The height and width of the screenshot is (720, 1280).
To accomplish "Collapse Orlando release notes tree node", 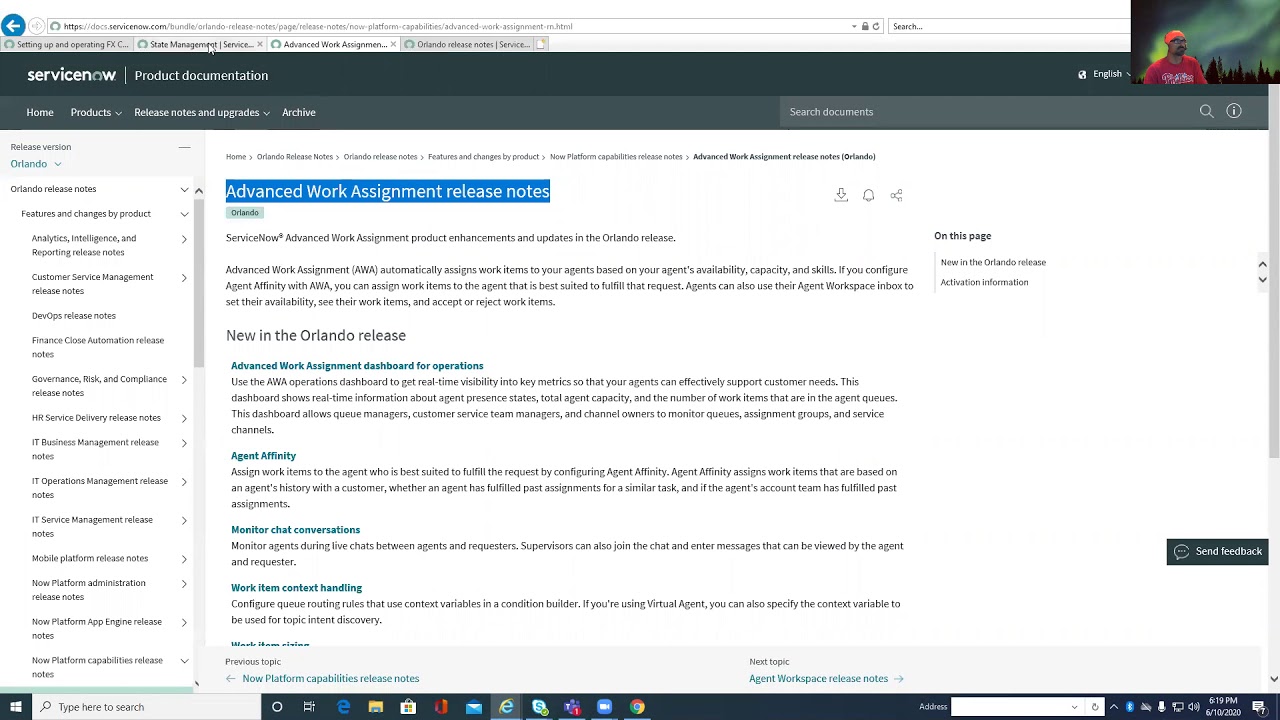I will 184,189.
